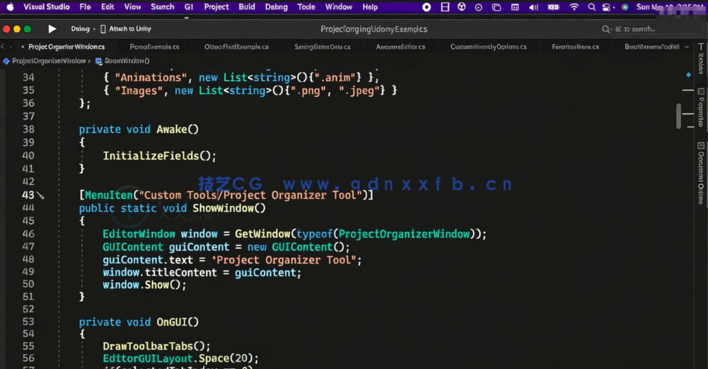Click the blue class icon in the breadcrumb path
The width and height of the screenshot is (708, 369).
(x=6, y=61)
